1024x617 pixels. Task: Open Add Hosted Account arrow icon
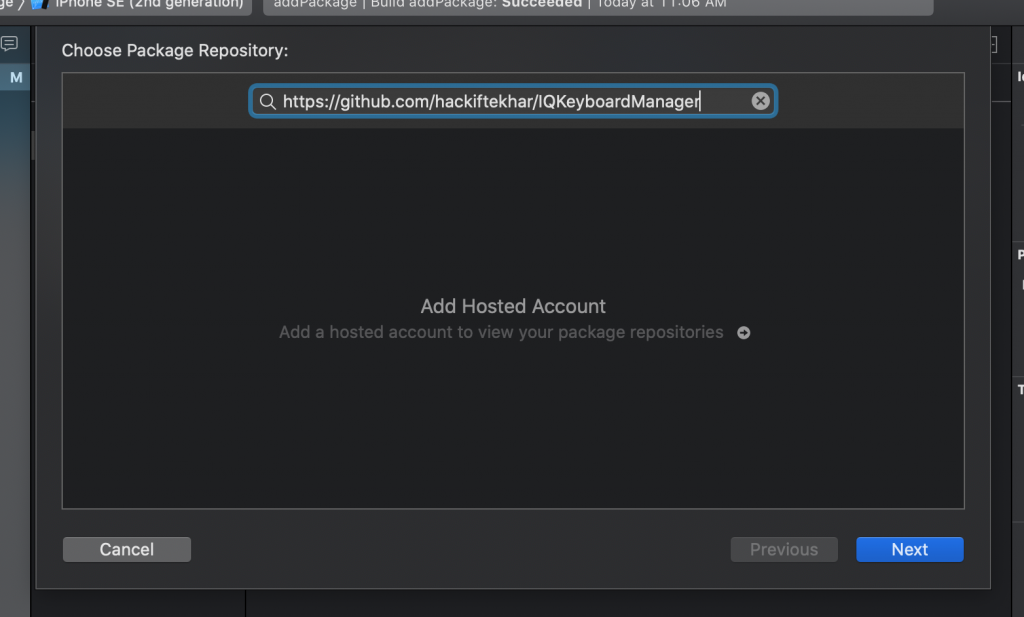[743, 333]
